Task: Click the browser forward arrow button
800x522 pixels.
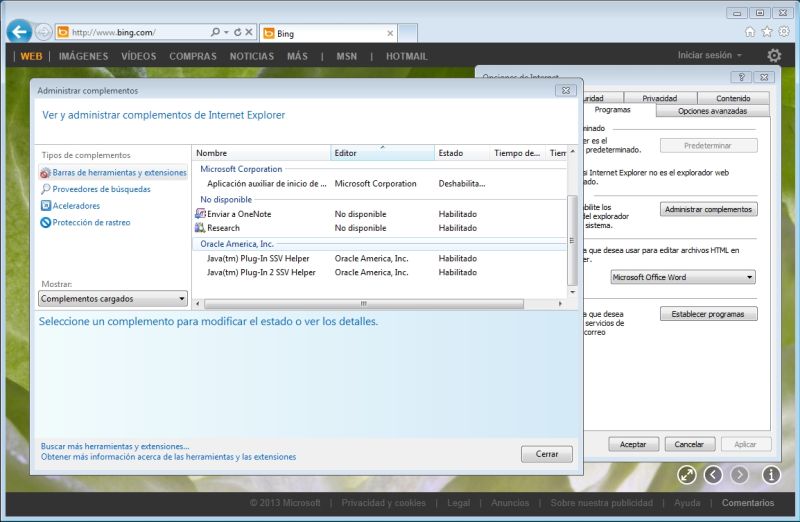Action: click(x=44, y=33)
